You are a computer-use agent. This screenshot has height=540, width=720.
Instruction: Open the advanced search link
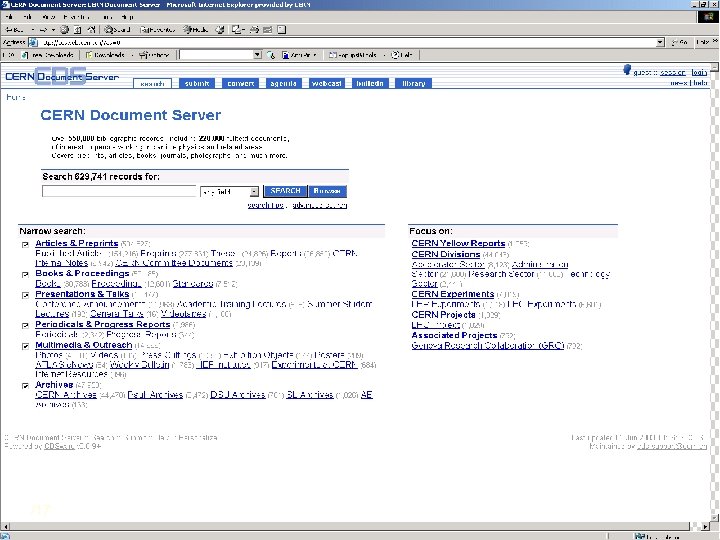[320, 205]
